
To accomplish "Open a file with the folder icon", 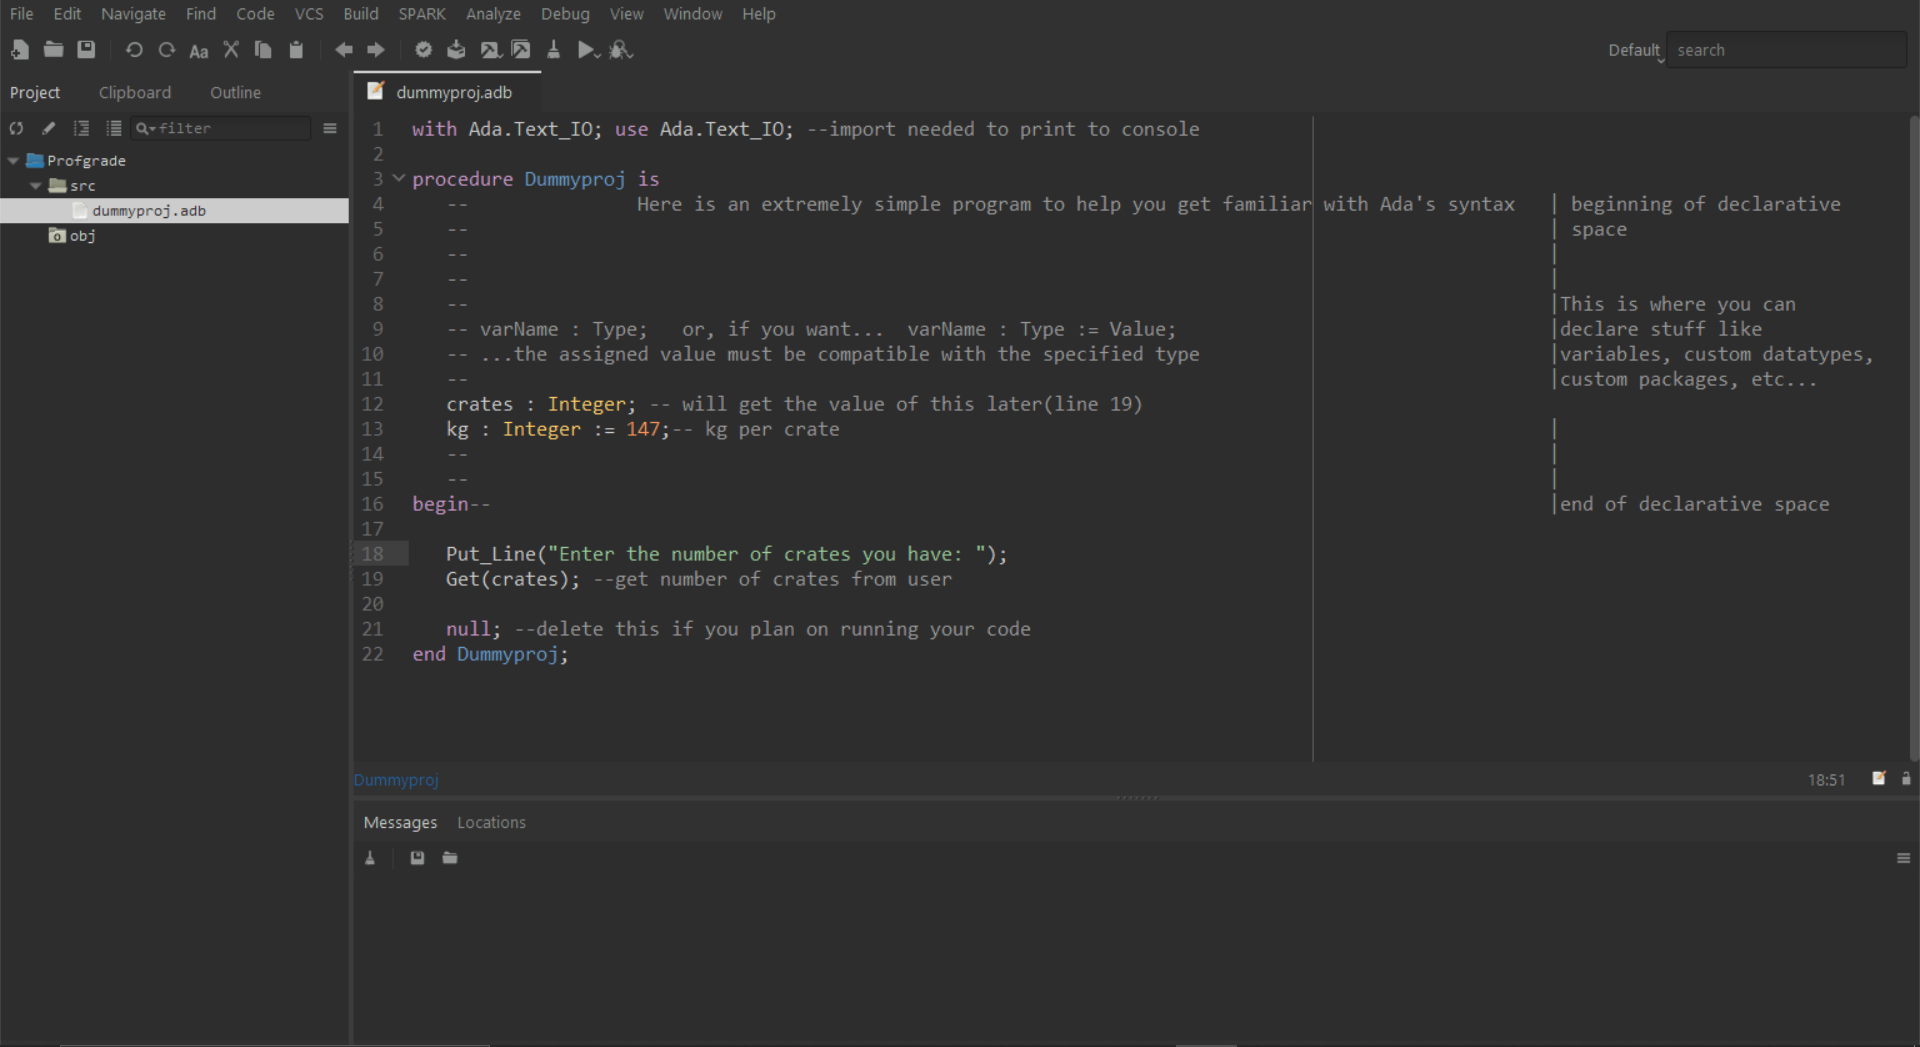I will [x=53, y=50].
